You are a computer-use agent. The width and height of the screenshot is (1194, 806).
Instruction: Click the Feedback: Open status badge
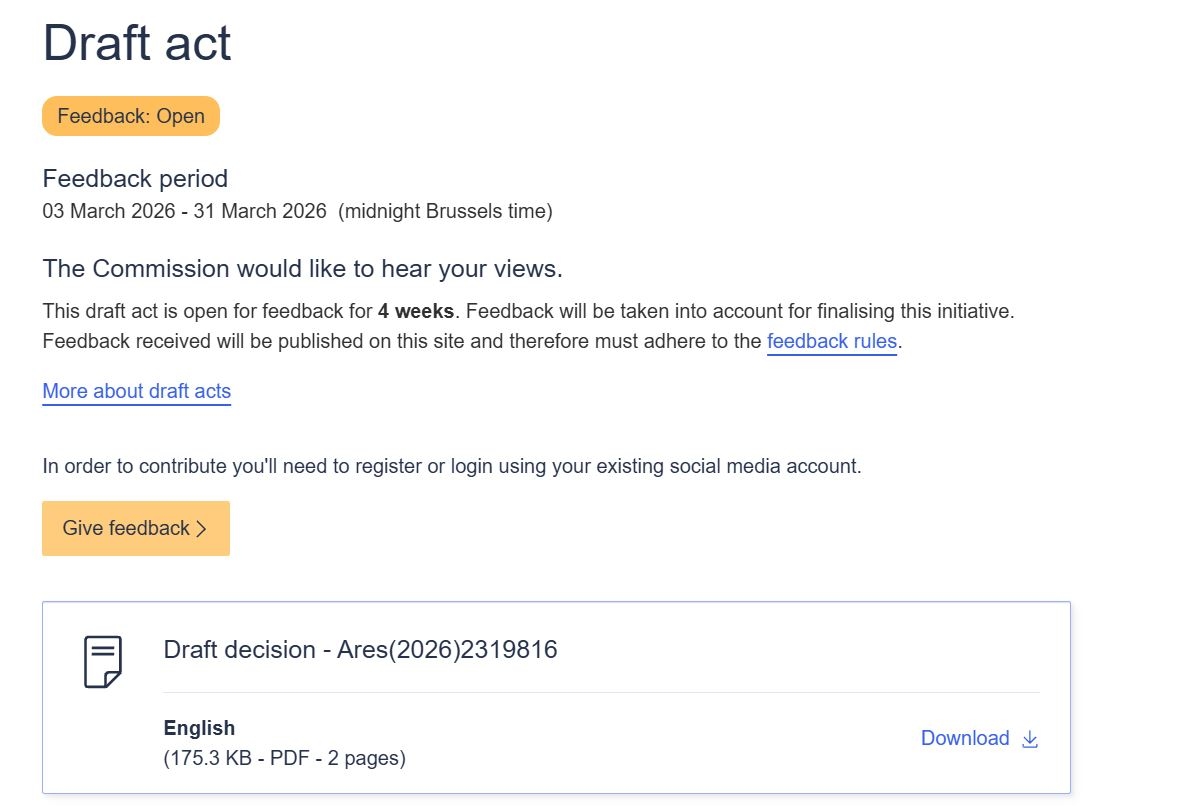click(x=131, y=116)
